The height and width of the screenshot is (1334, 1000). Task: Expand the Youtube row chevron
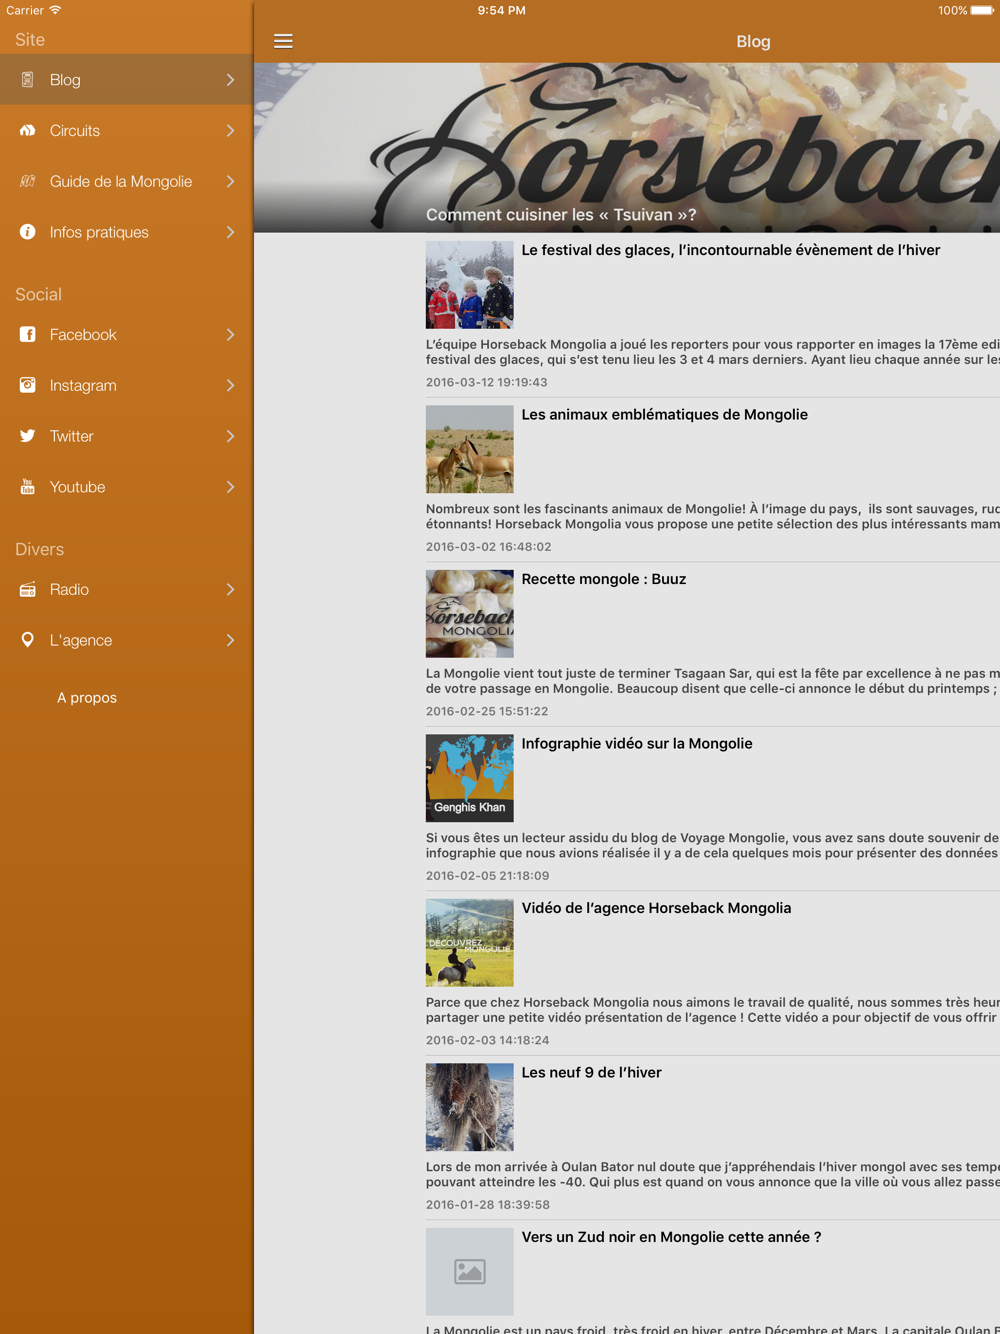click(230, 487)
